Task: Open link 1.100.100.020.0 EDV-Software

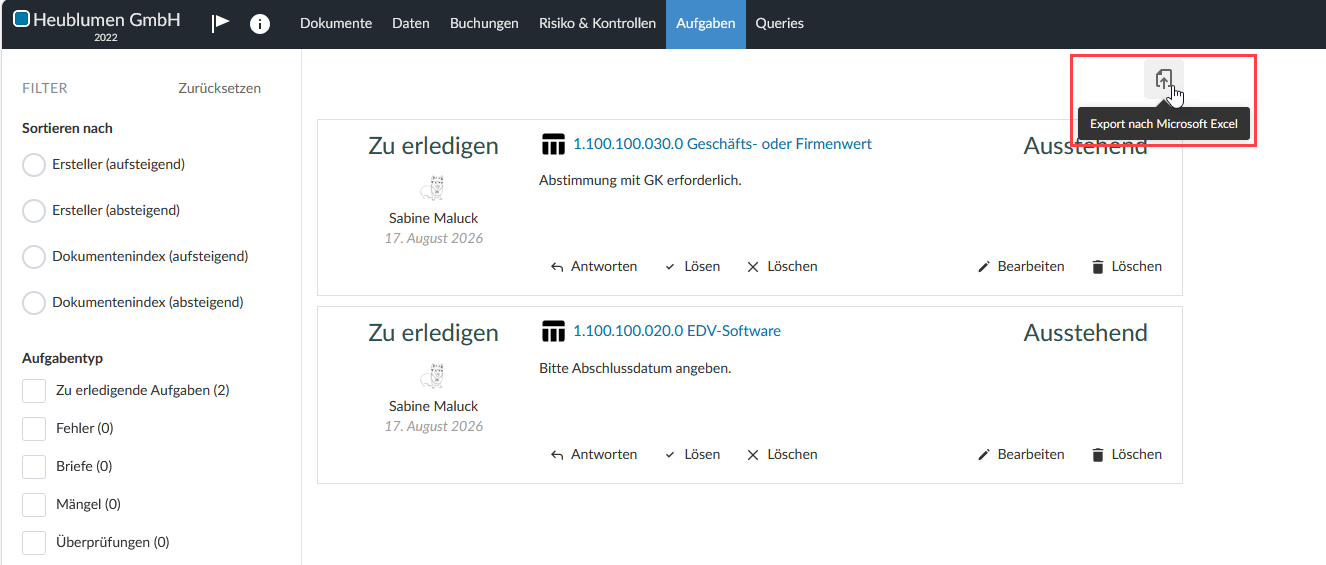Action: [x=677, y=331]
